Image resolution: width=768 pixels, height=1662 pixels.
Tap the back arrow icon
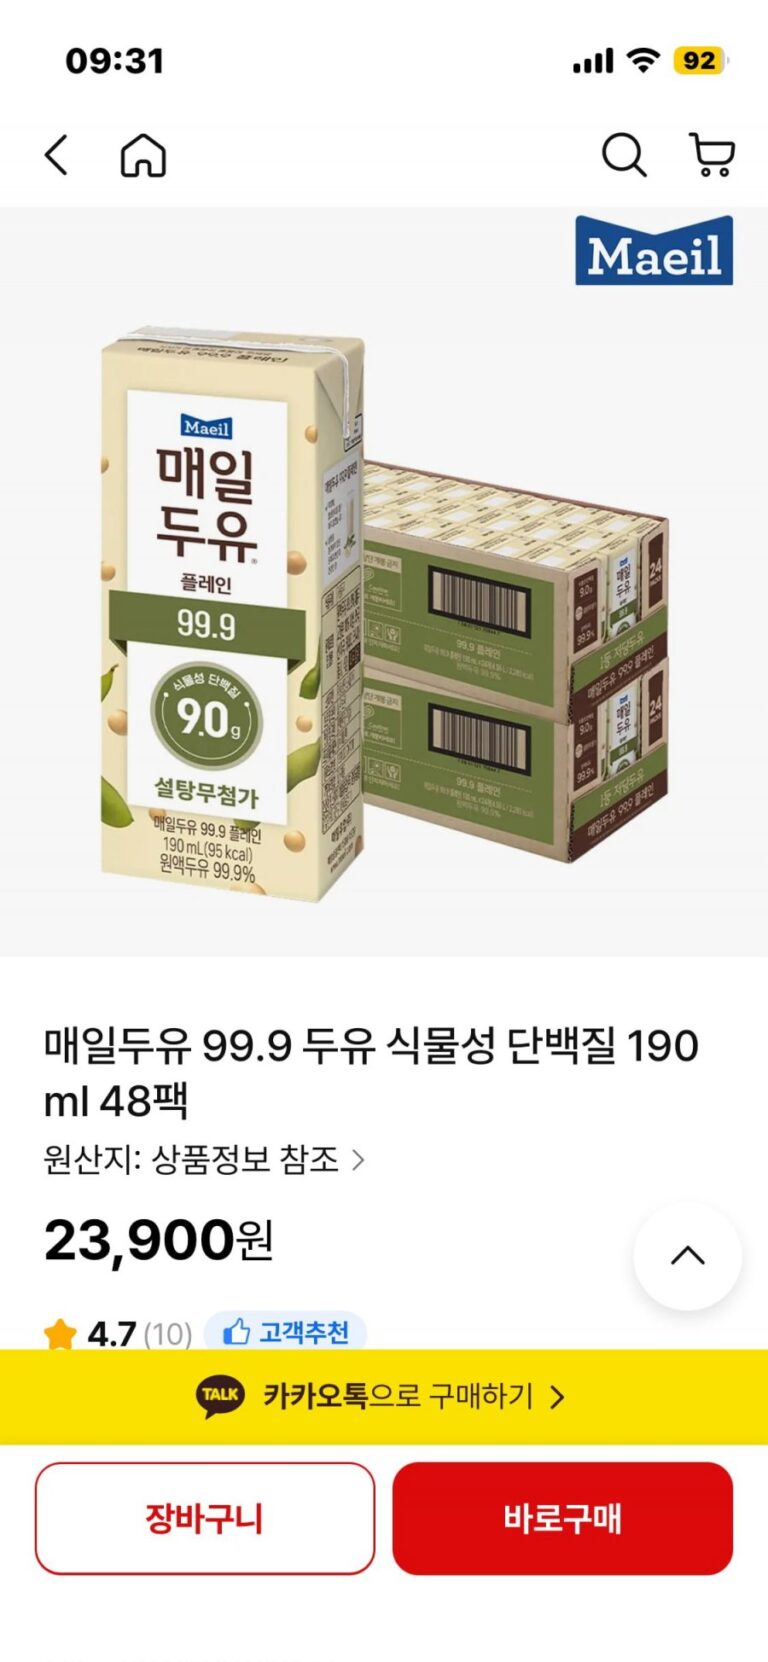(57, 156)
